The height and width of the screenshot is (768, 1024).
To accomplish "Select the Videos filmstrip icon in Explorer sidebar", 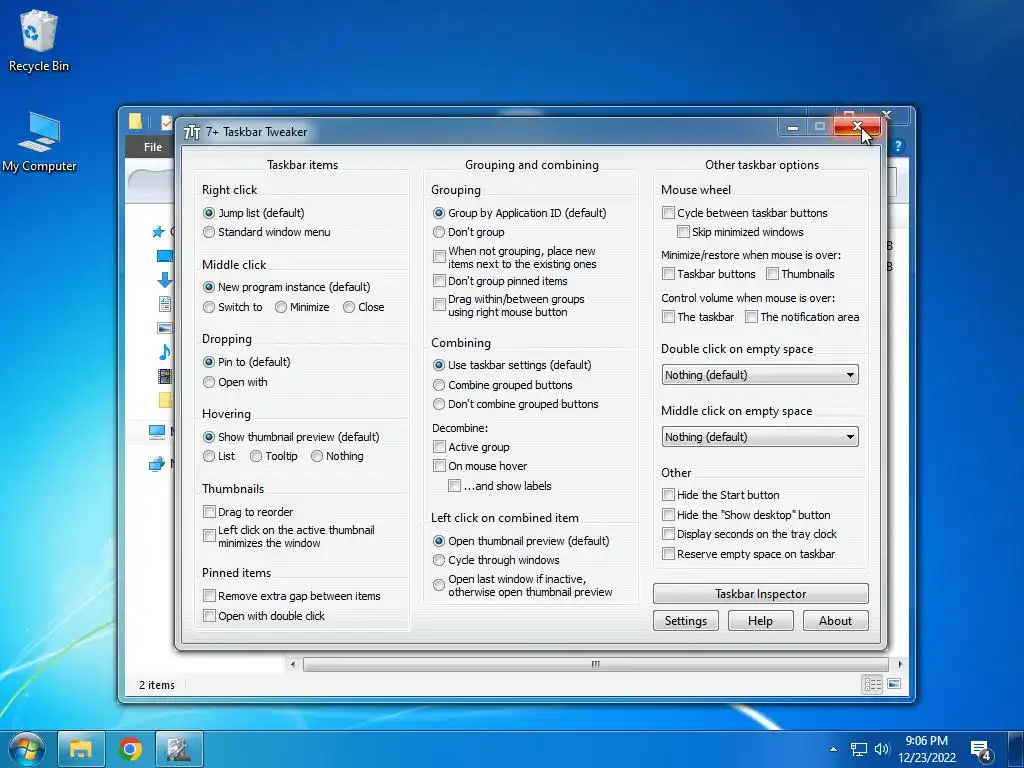I will (165, 376).
